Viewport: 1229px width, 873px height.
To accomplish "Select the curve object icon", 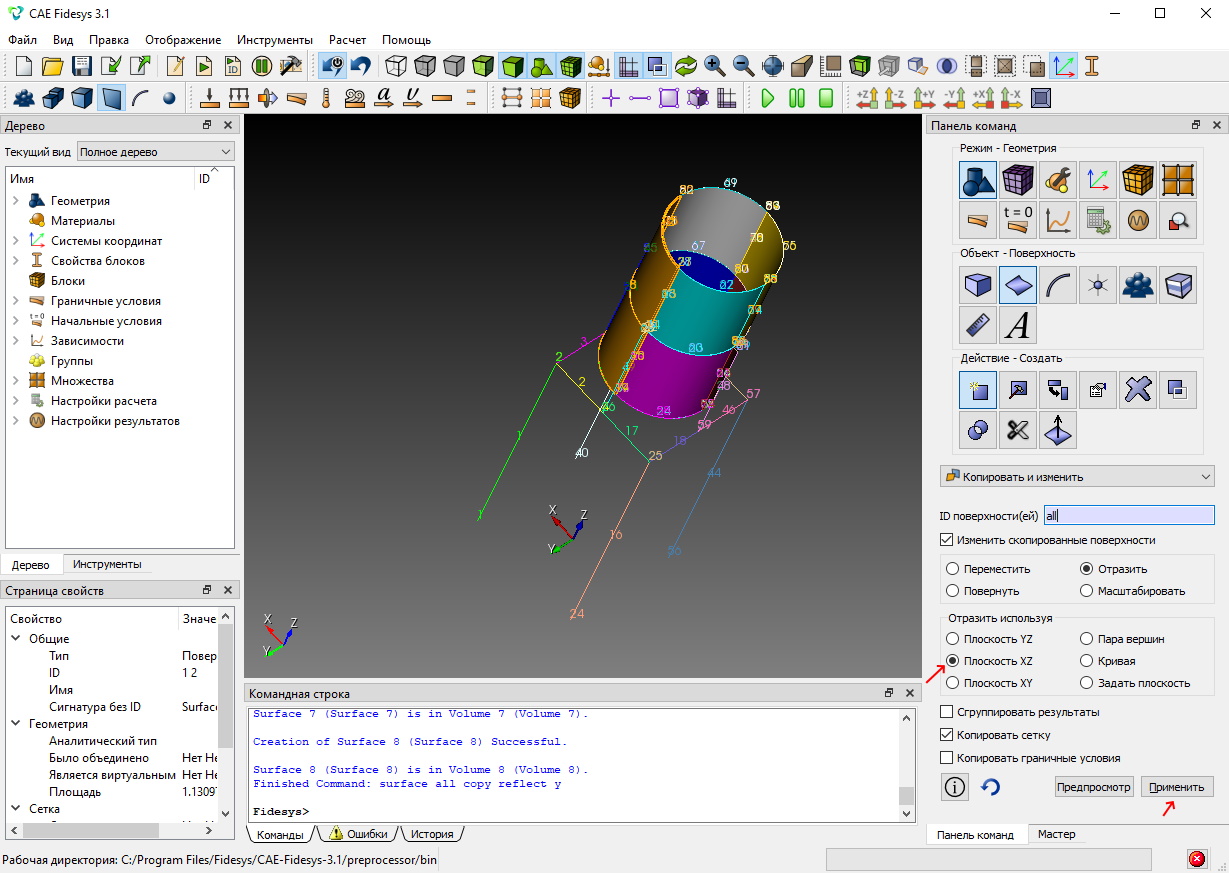I will (x=1057, y=286).
